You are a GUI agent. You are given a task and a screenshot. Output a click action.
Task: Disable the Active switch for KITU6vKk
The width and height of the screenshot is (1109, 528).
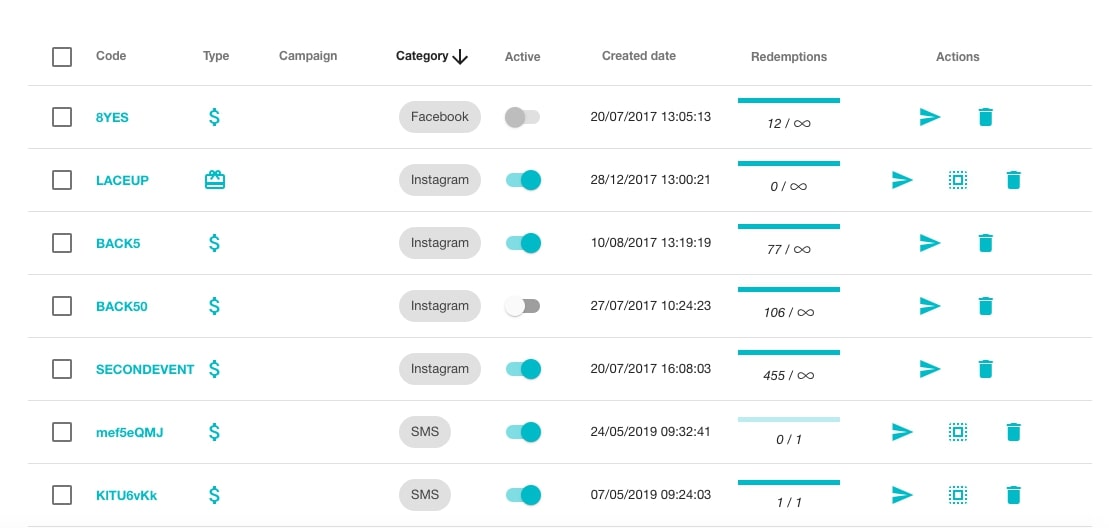pyautogui.click(x=523, y=495)
